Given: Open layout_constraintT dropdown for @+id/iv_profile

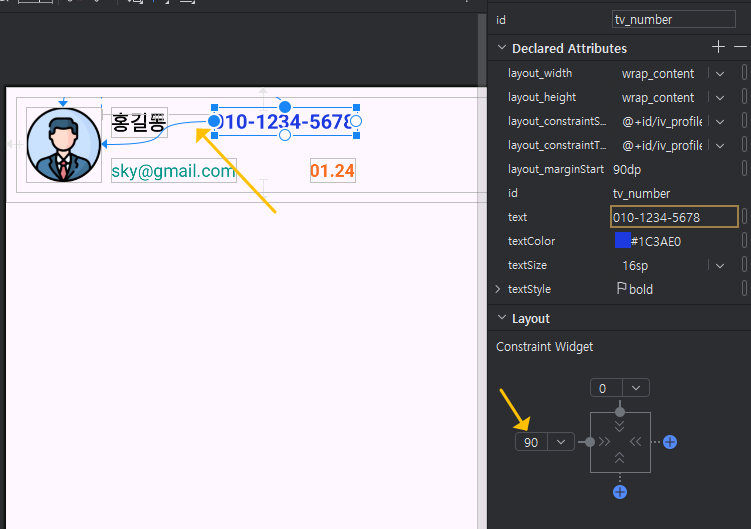Looking at the screenshot, I should coord(720,146).
